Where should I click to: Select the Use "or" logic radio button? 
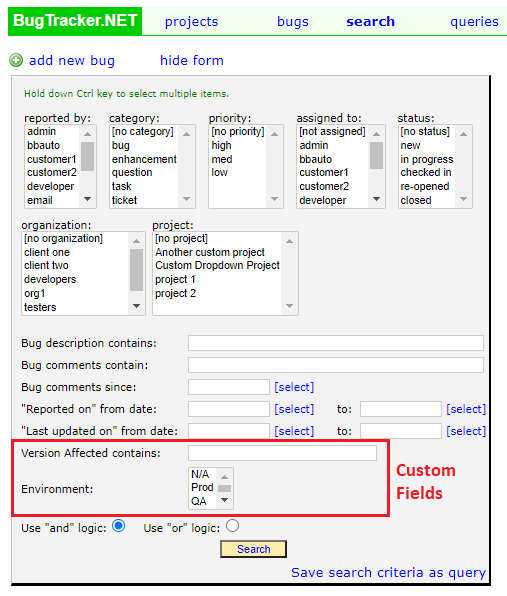coord(232,526)
